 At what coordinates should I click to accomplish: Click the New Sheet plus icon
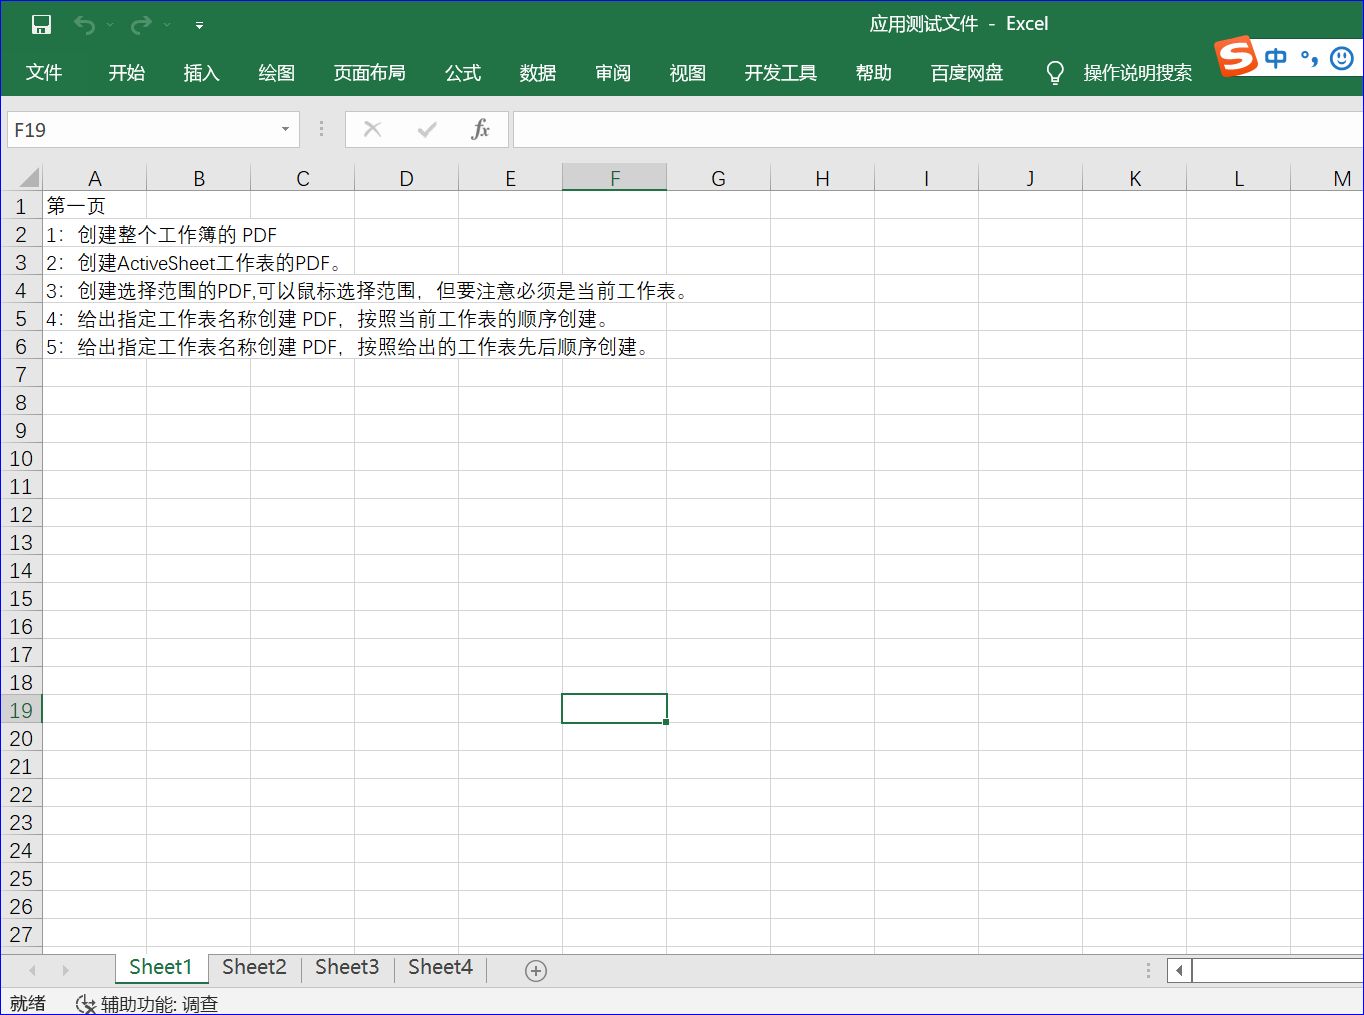coord(536,970)
